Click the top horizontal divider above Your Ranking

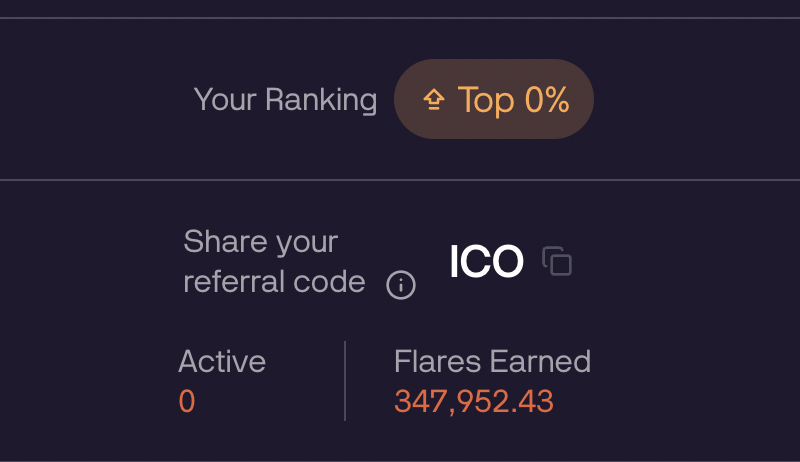click(x=400, y=18)
